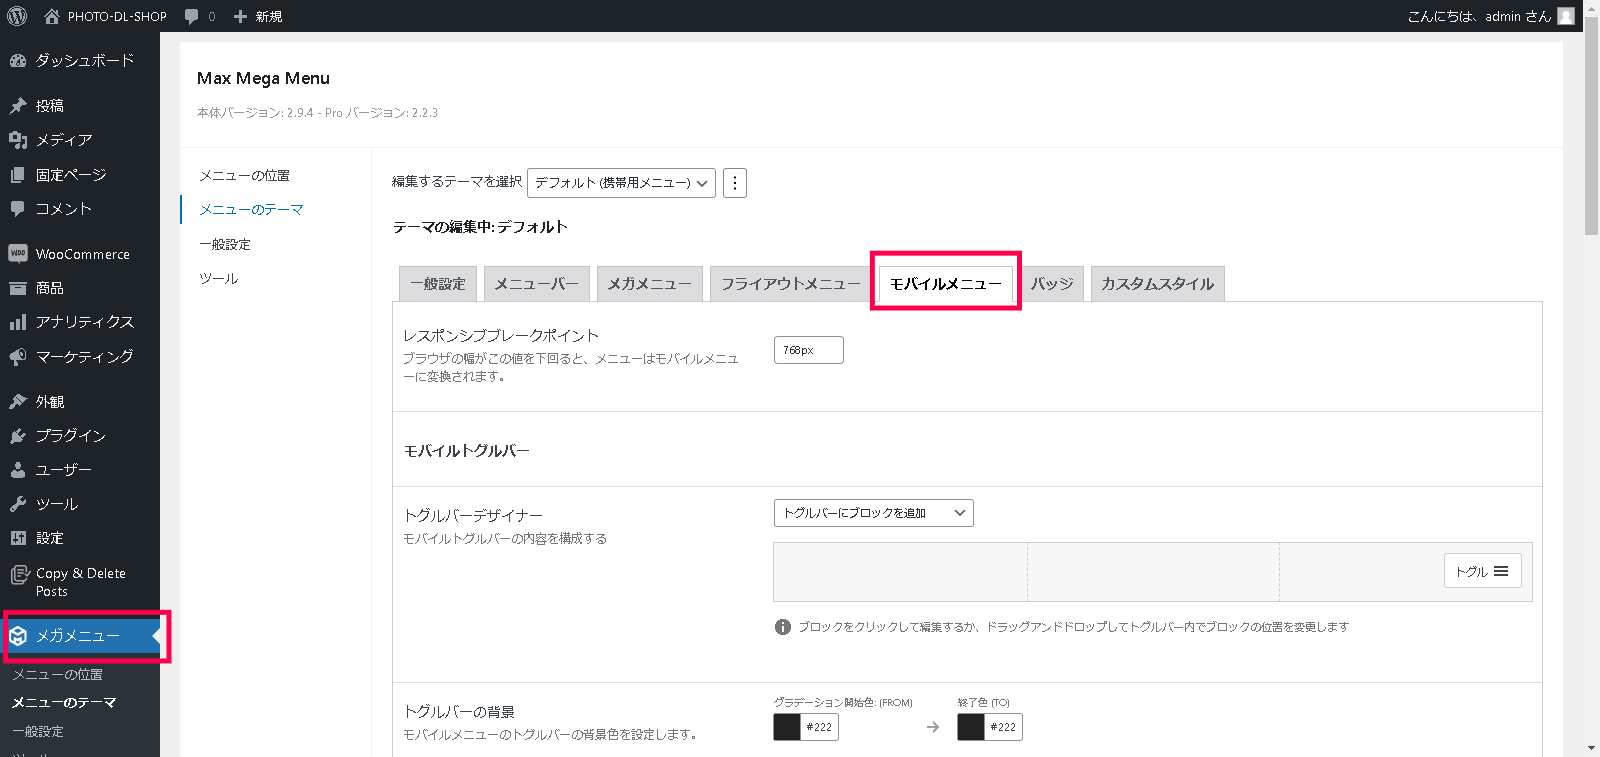Click the hamburger icon in トグル block
The height and width of the screenshot is (757, 1600).
click(x=1501, y=571)
